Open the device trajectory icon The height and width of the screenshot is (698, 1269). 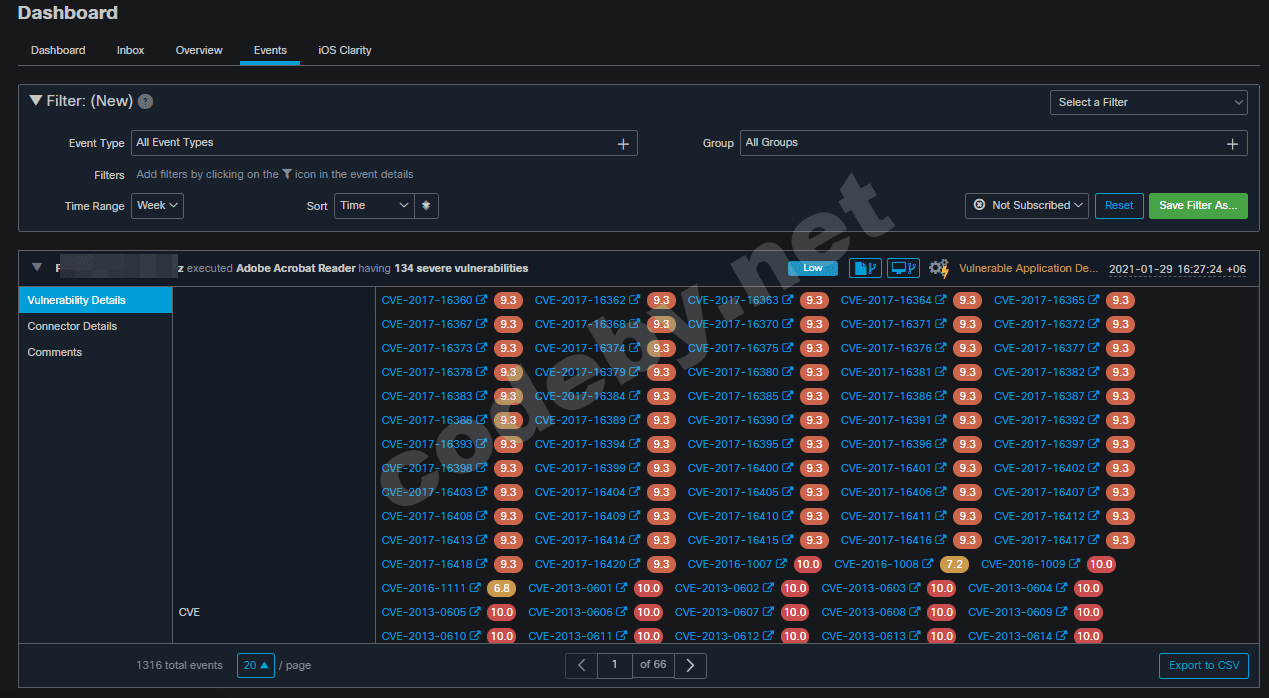tap(903, 268)
